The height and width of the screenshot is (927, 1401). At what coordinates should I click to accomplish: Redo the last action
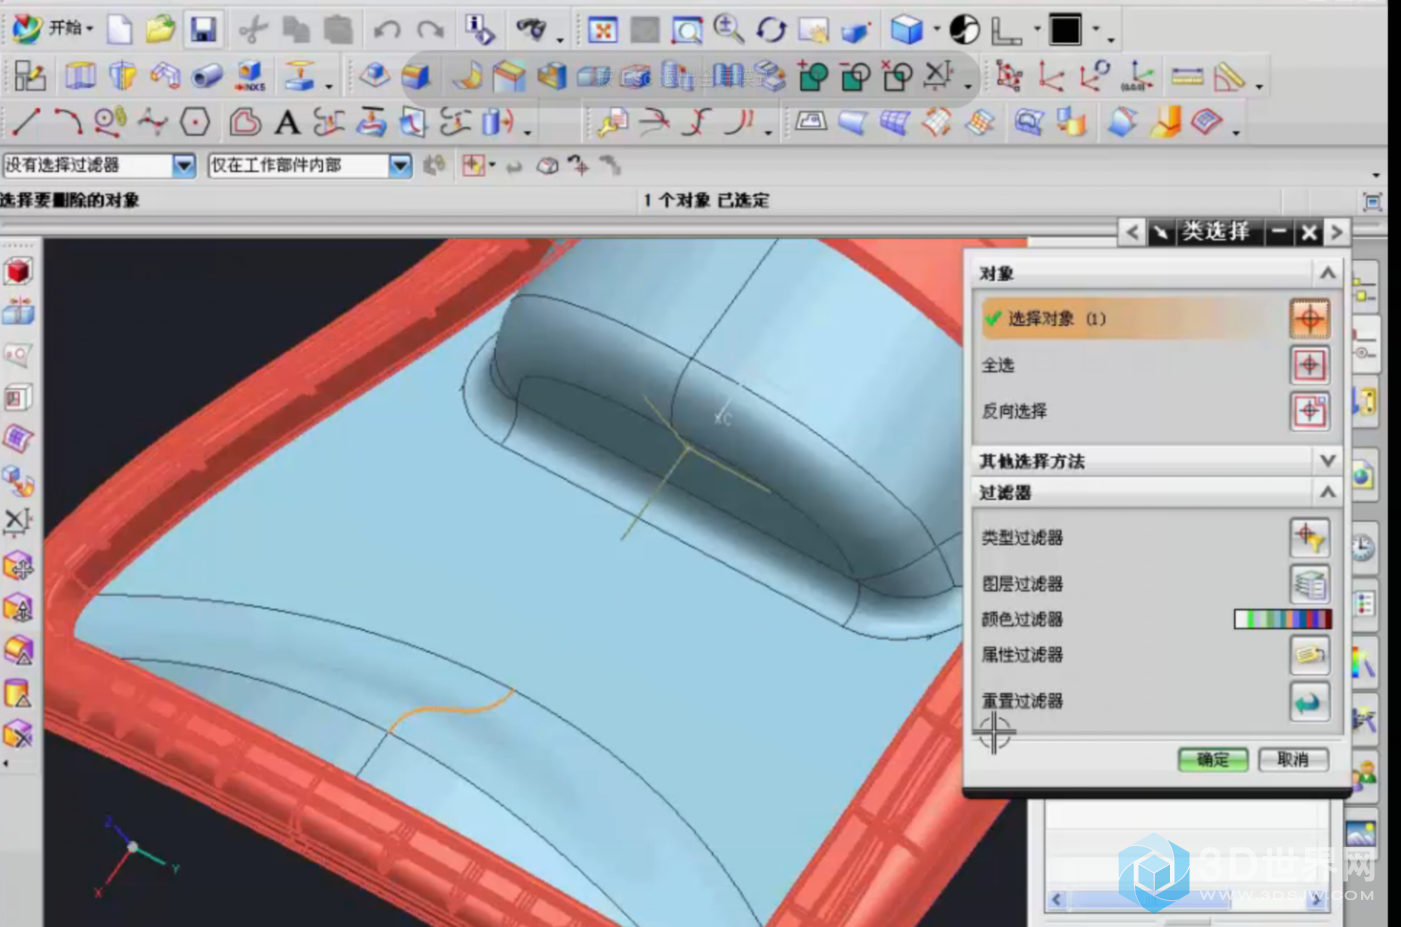coord(430,31)
